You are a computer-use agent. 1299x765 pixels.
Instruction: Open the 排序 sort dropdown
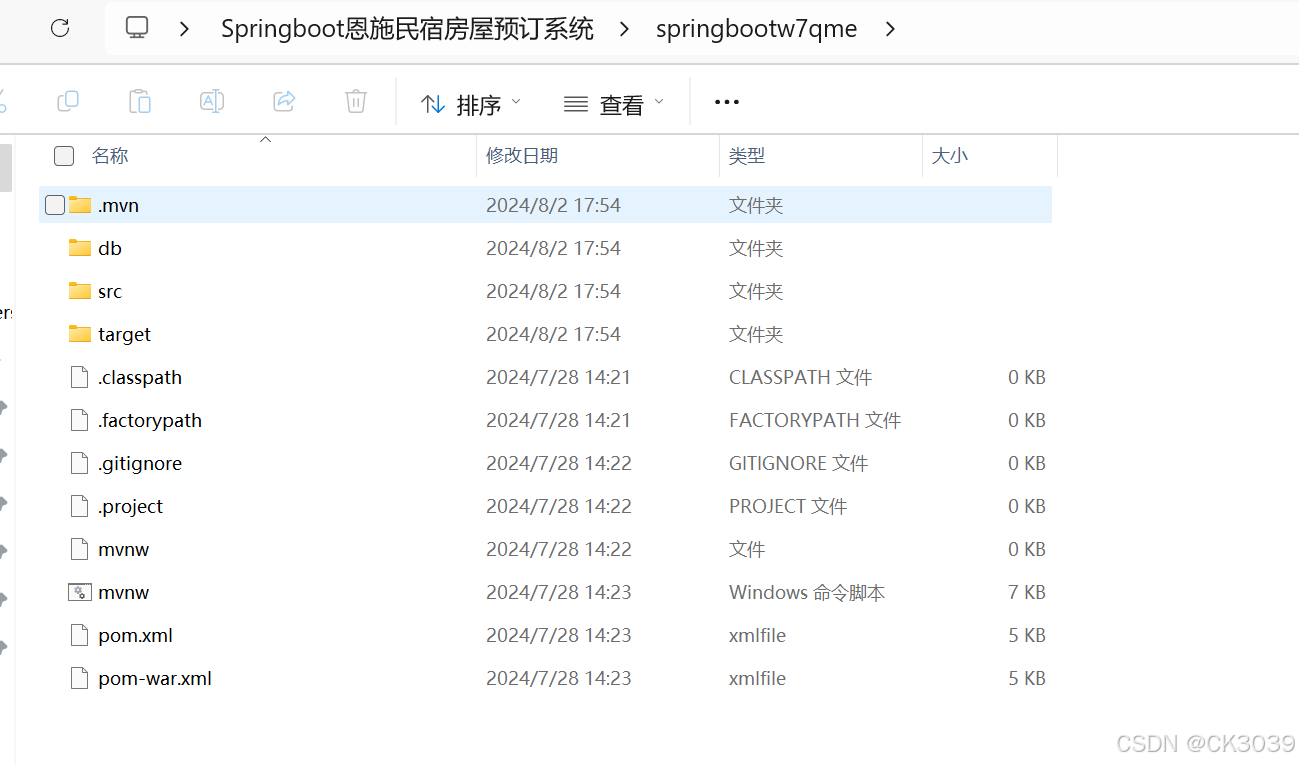471,103
